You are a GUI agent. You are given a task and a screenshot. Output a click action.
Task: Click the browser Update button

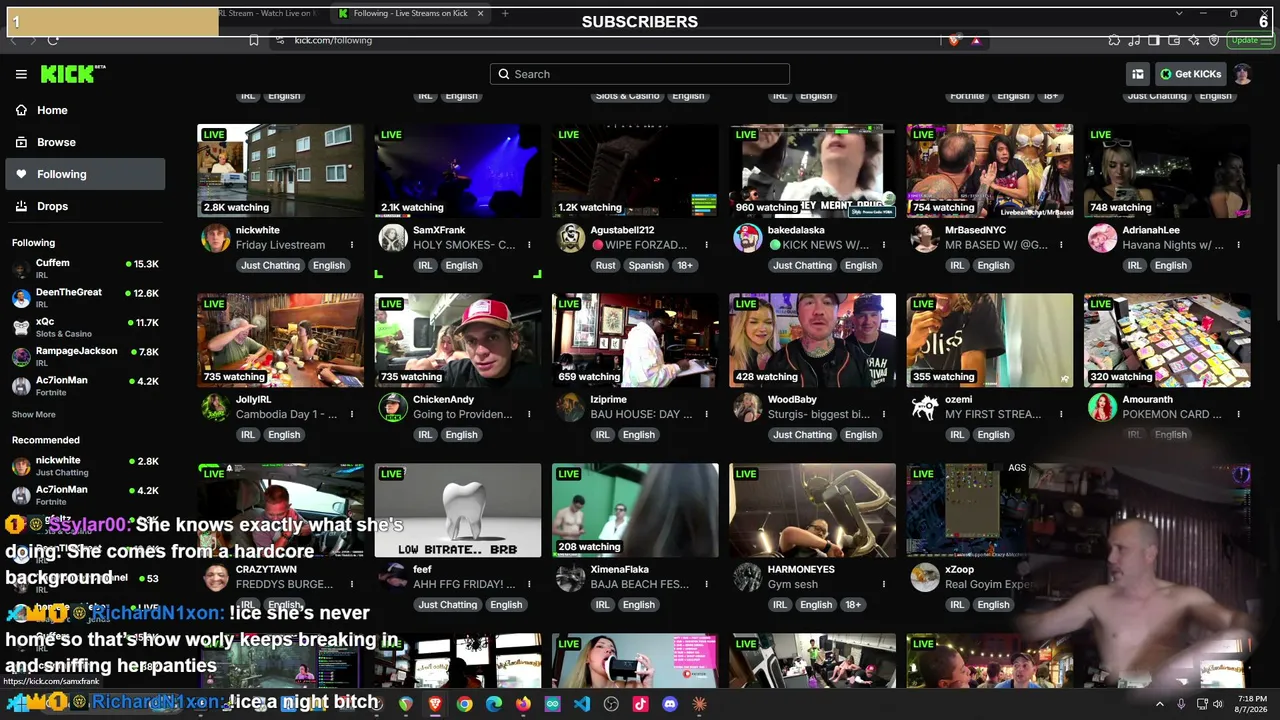(1249, 40)
